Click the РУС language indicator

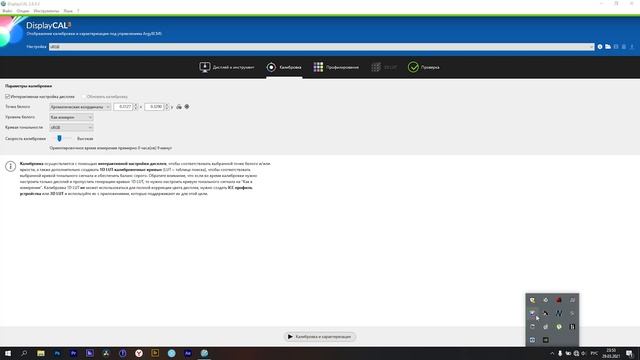click(594, 353)
